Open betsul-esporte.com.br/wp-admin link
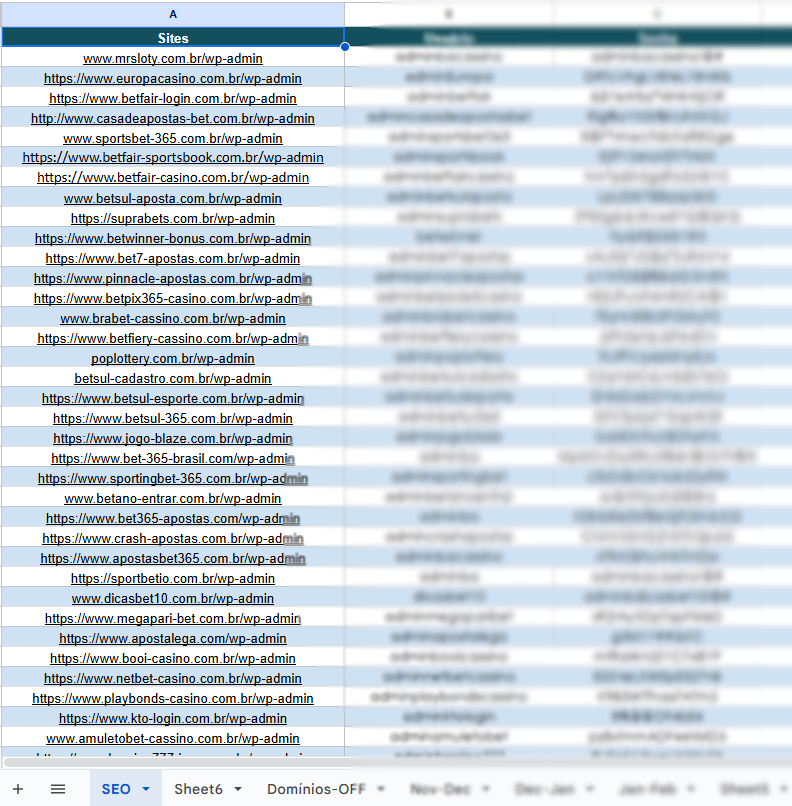Image resolution: width=792 pixels, height=806 pixels. click(173, 399)
